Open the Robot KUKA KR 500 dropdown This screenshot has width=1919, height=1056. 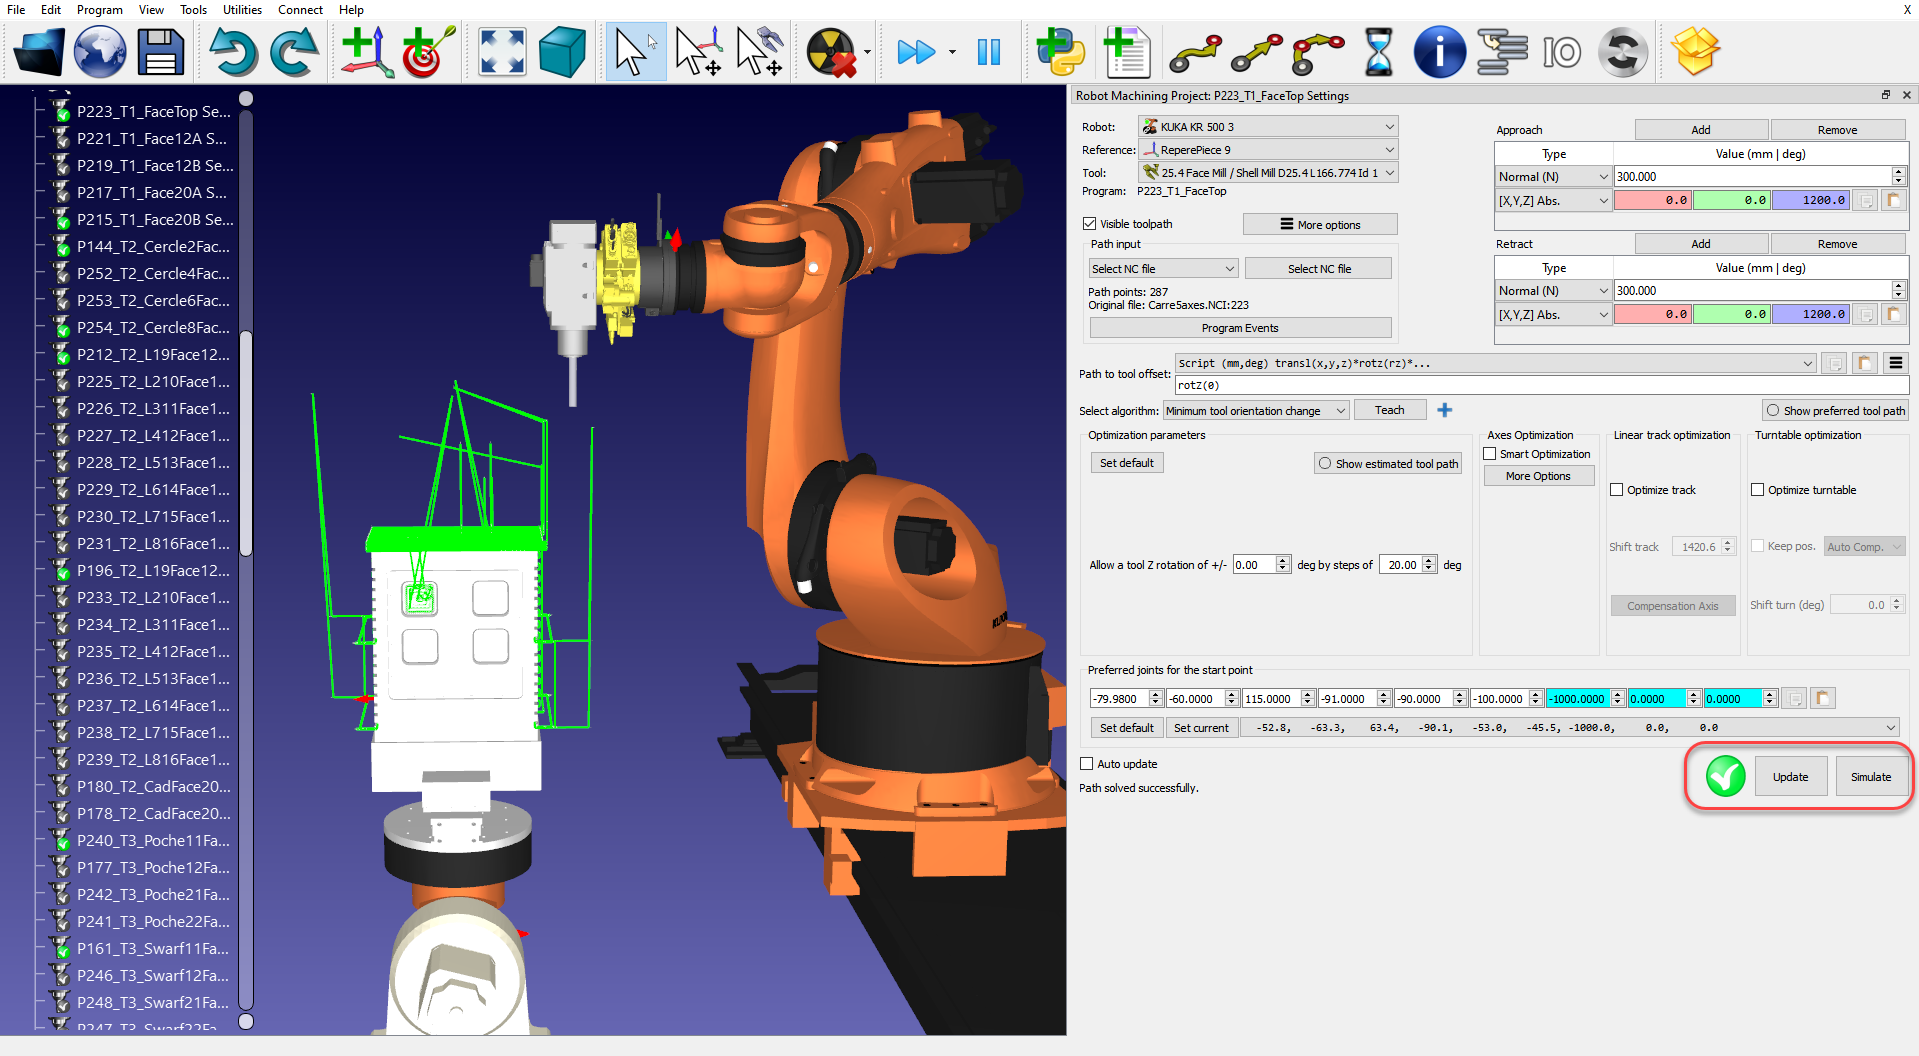click(x=1267, y=127)
